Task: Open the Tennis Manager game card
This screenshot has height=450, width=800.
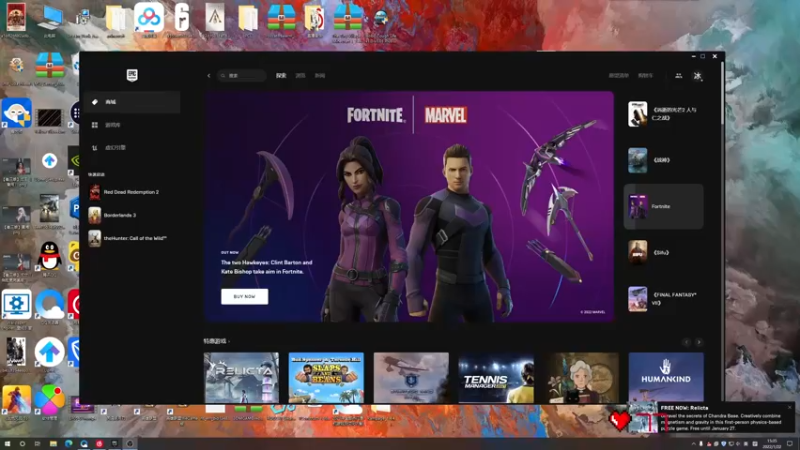Action: [496, 378]
